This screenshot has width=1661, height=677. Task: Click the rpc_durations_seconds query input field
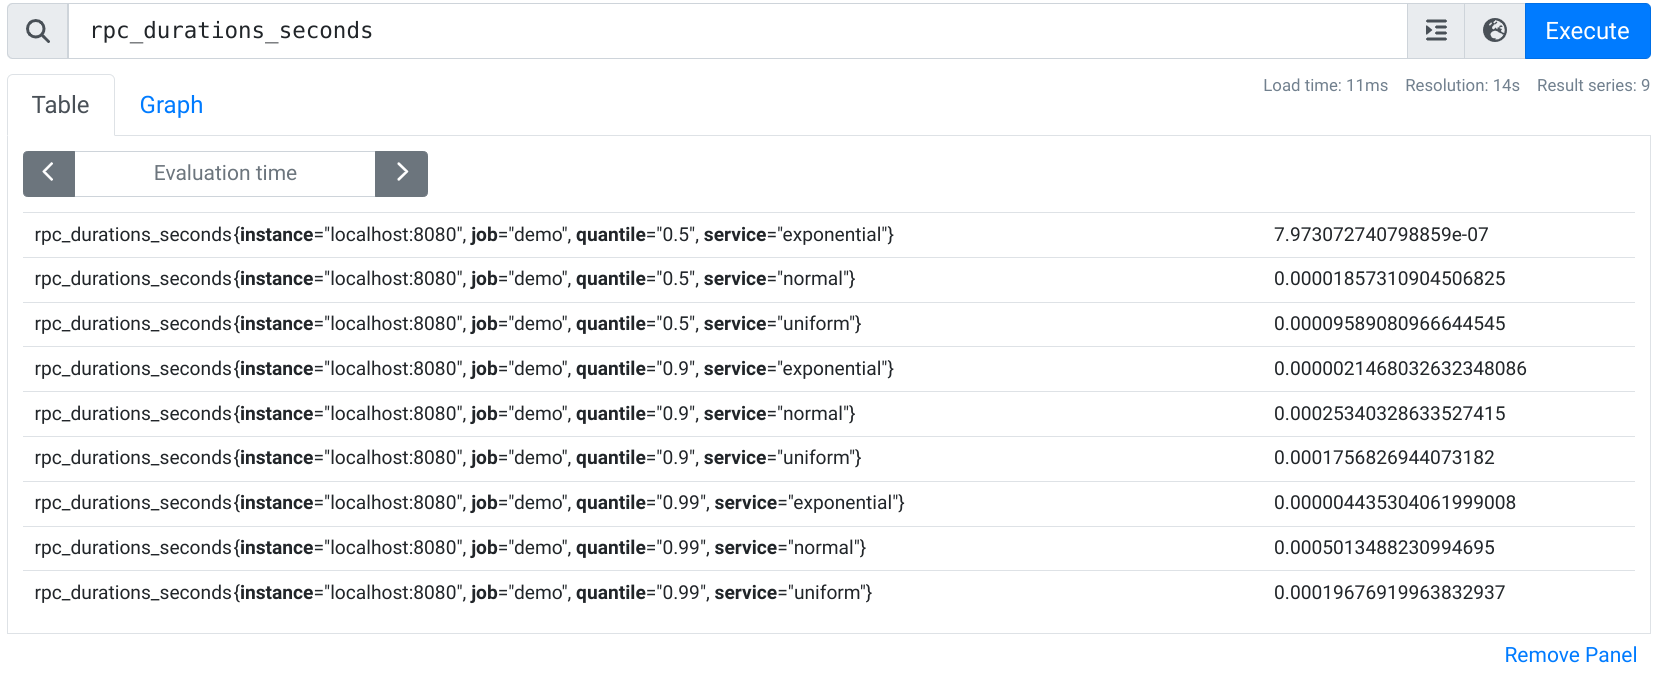(x=700, y=31)
